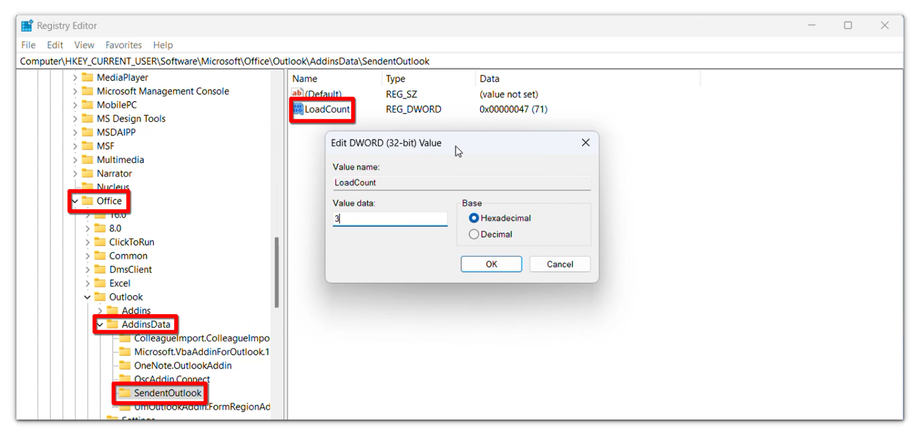Select the MSF tree label
920x437 pixels.
[106, 146]
